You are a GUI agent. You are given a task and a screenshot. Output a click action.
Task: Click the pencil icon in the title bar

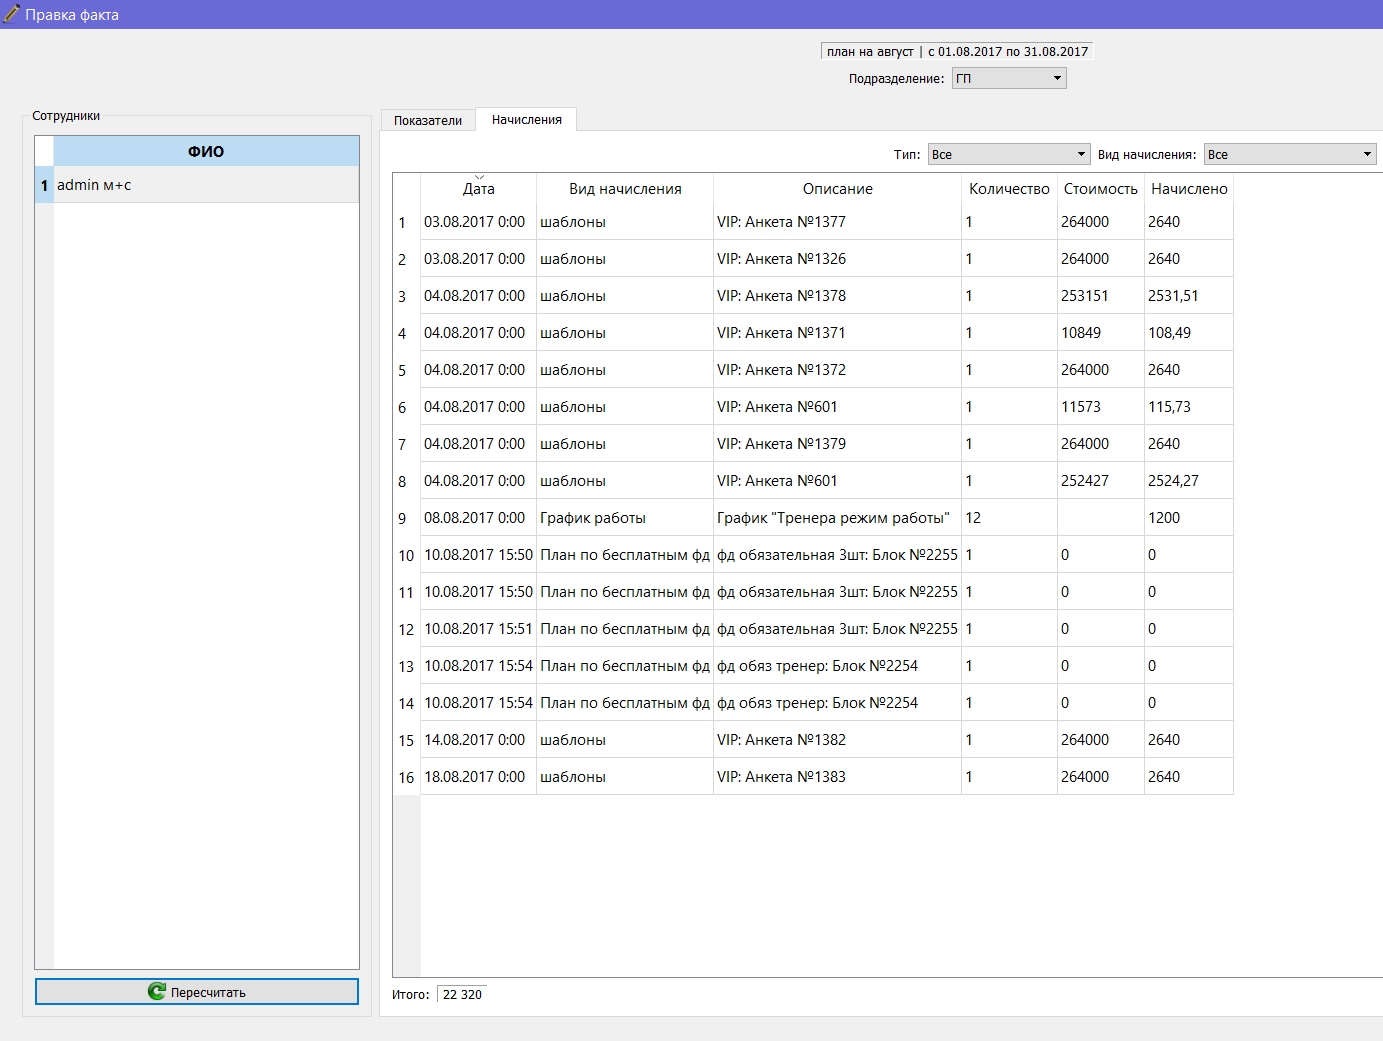(12, 14)
